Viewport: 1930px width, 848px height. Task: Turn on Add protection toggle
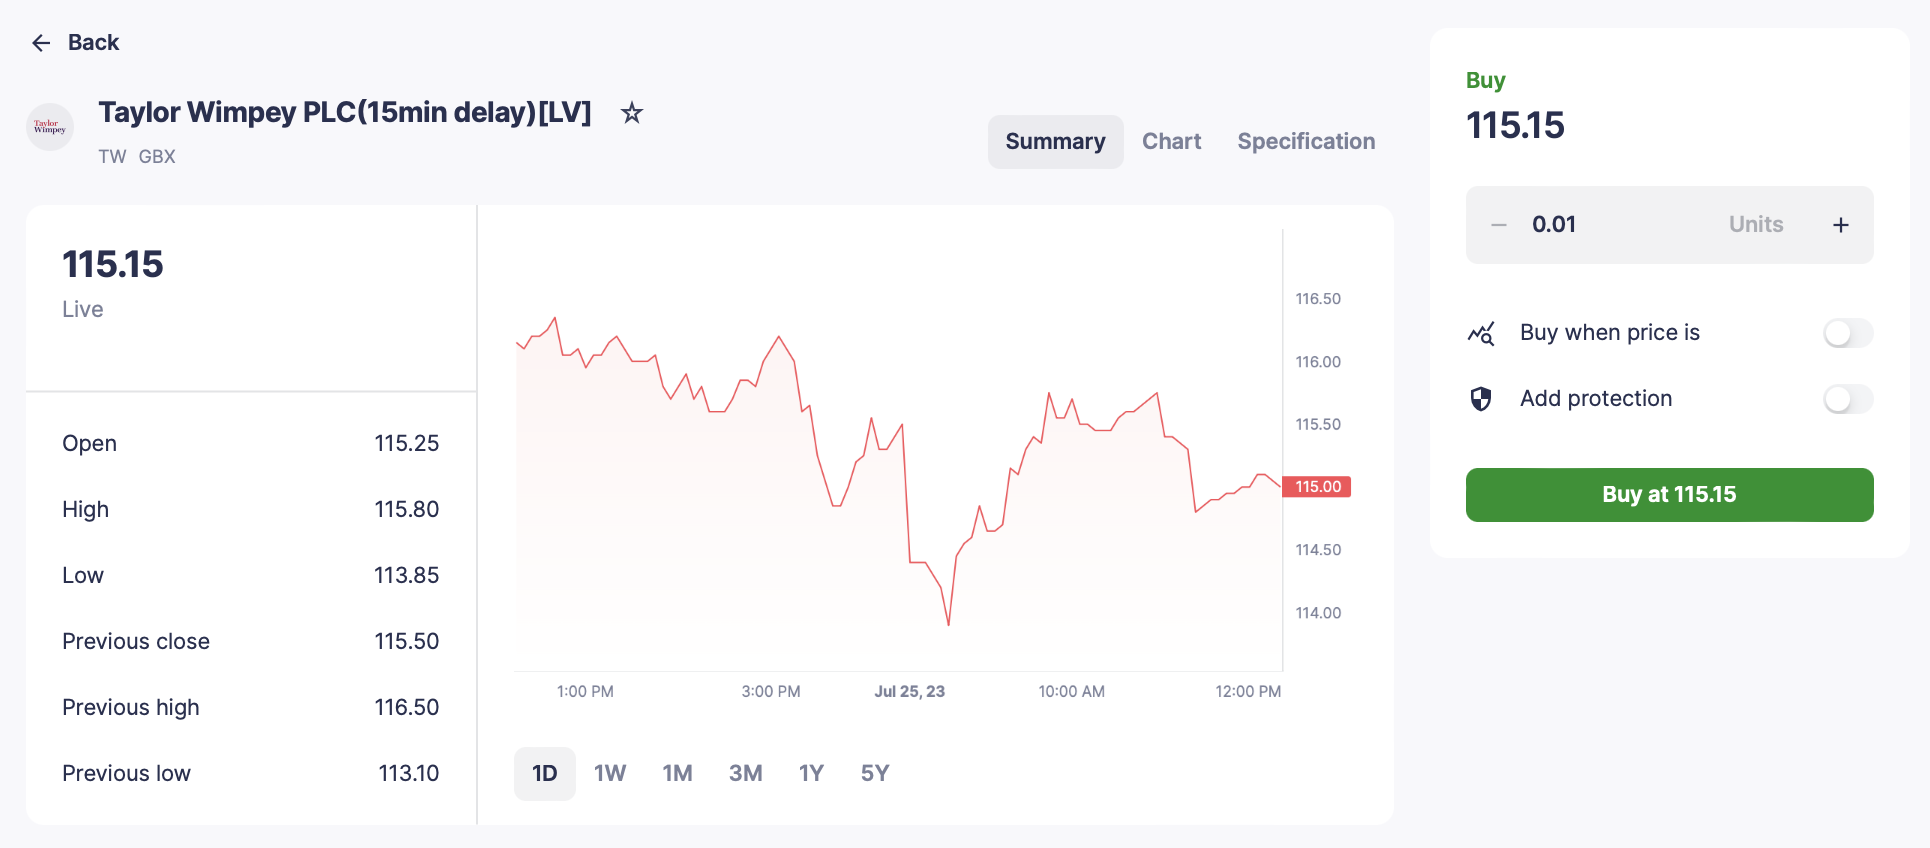click(x=1848, y=399)
